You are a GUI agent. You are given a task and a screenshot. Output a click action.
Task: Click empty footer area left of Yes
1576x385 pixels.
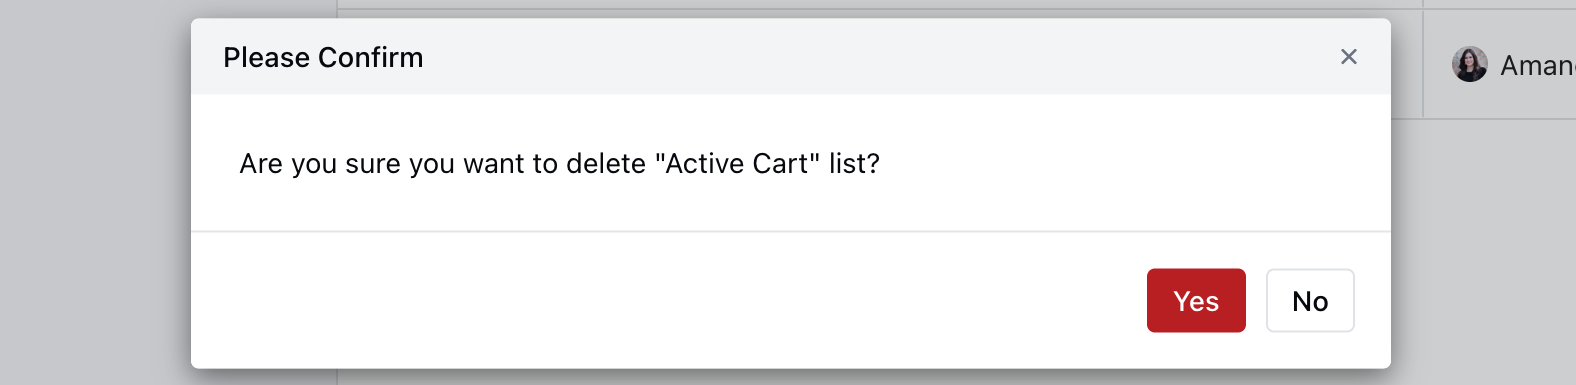point(660,300)
